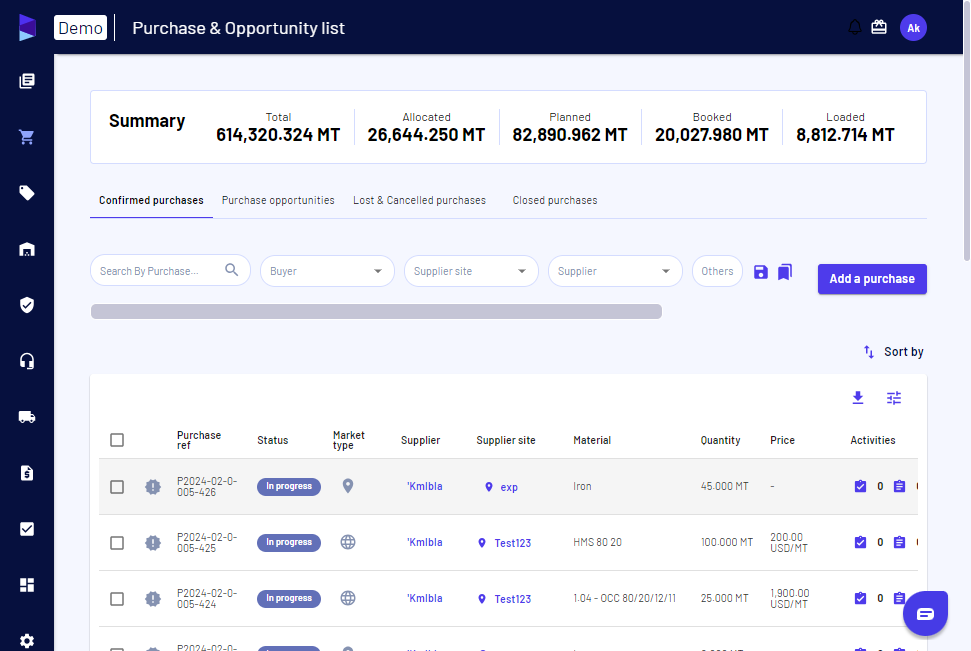The image size is (971, 651).
Task: Click the HMS 80 20 material cell
Action: pyautogui.click(x=597, y=542)
